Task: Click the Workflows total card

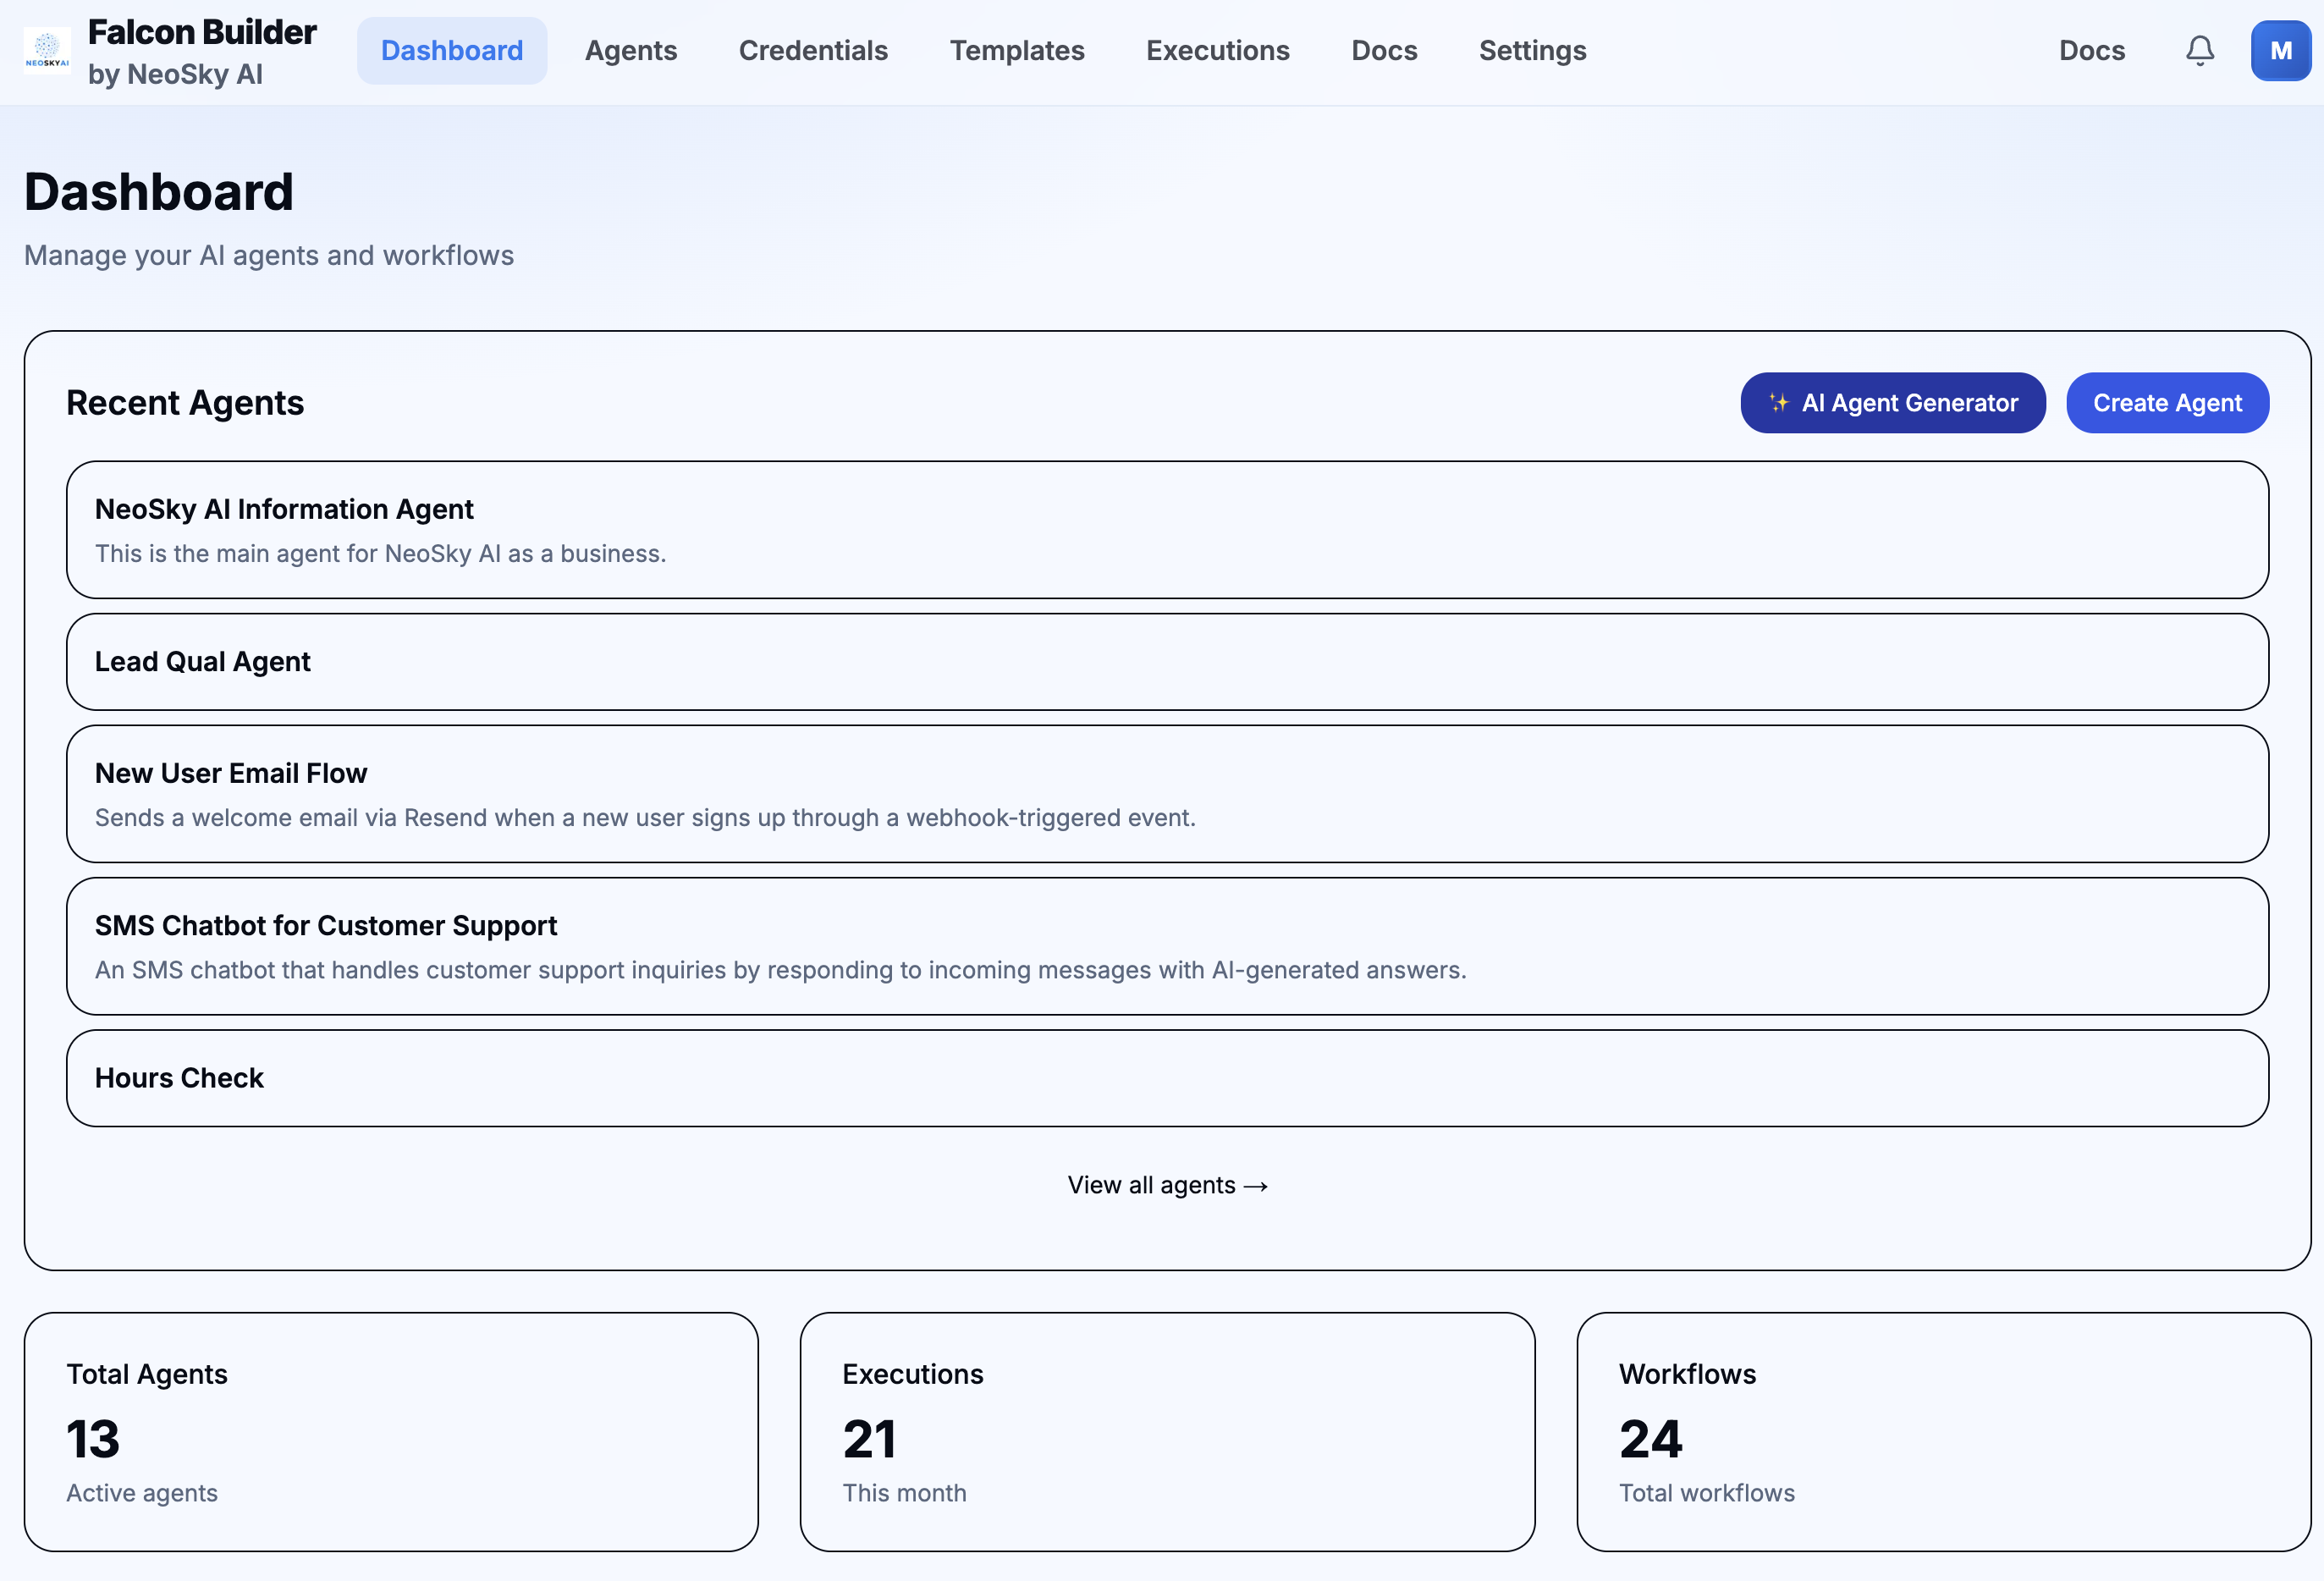Action: tap(1943, 1432)
